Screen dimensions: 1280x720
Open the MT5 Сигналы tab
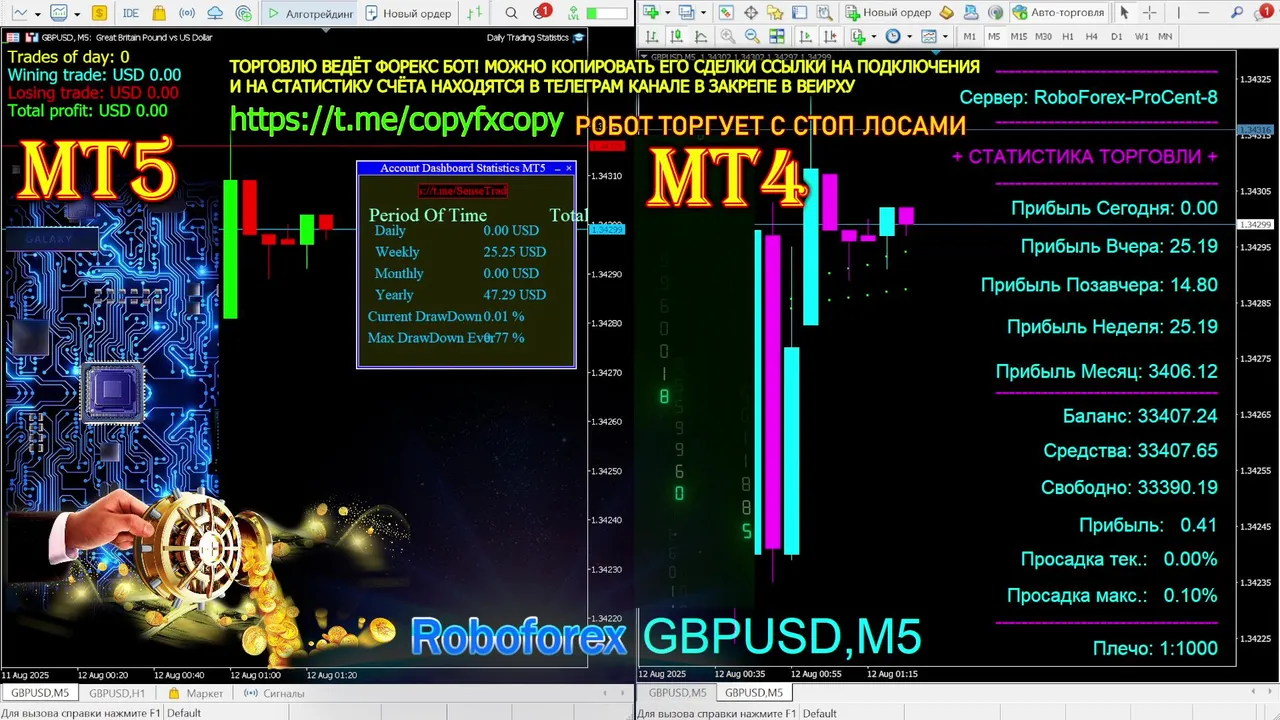(x=274, y=693)
